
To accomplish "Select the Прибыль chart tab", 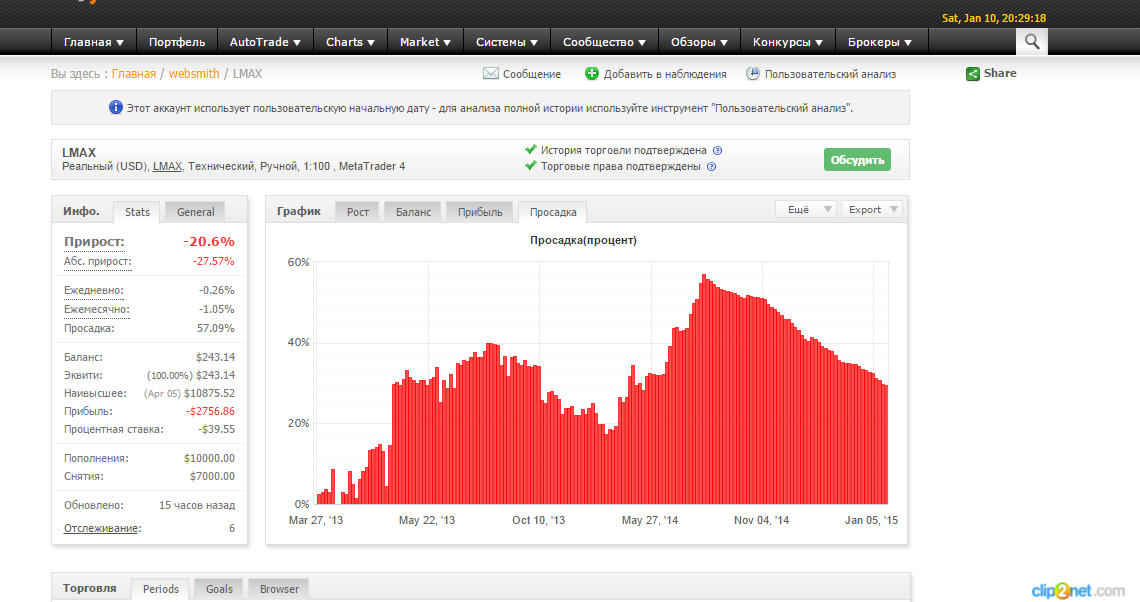I will [x=480, y=212].
